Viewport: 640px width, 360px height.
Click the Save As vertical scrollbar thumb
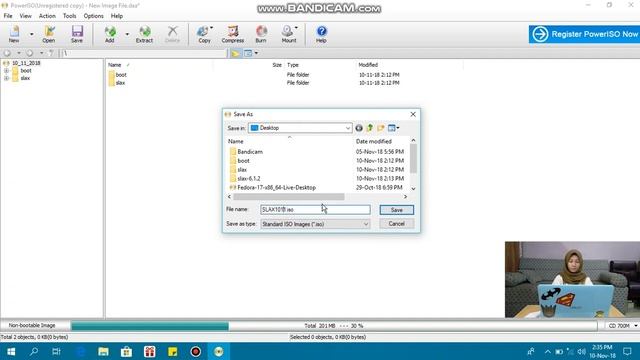(413, 158)
